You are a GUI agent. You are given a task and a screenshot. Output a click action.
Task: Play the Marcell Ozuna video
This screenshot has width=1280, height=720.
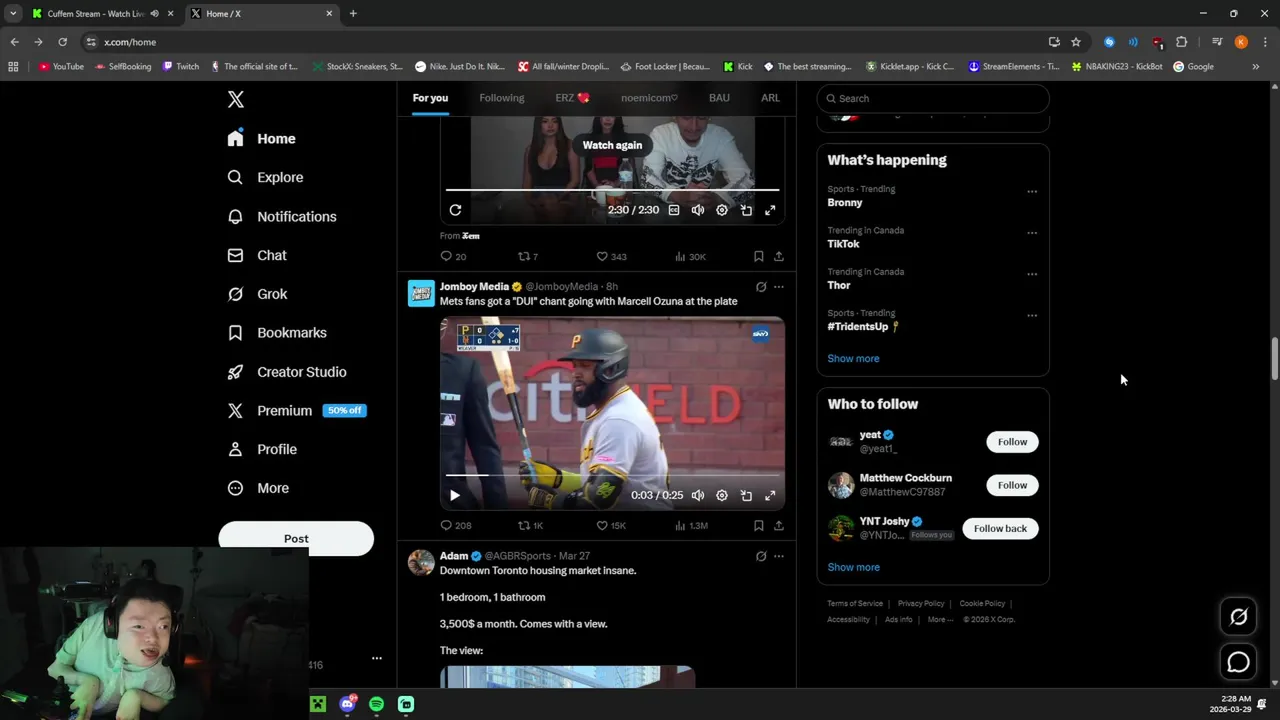pyautogui.click(x=454, y=495)
